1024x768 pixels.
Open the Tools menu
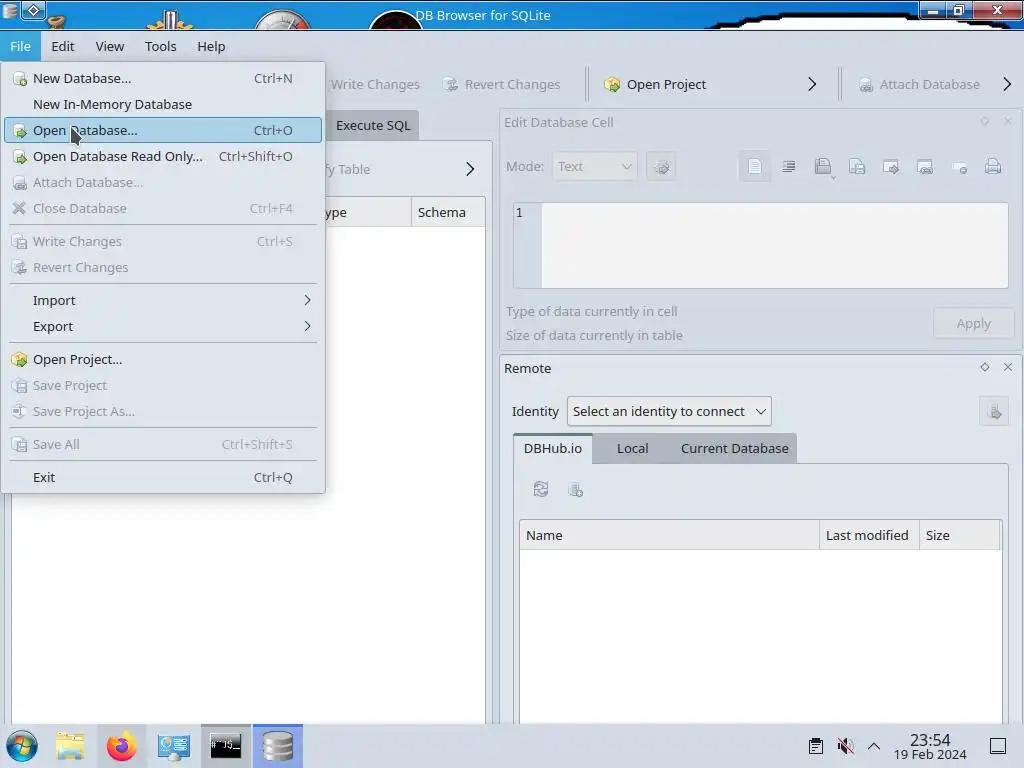pyautogui.click(x=160, y=46)
